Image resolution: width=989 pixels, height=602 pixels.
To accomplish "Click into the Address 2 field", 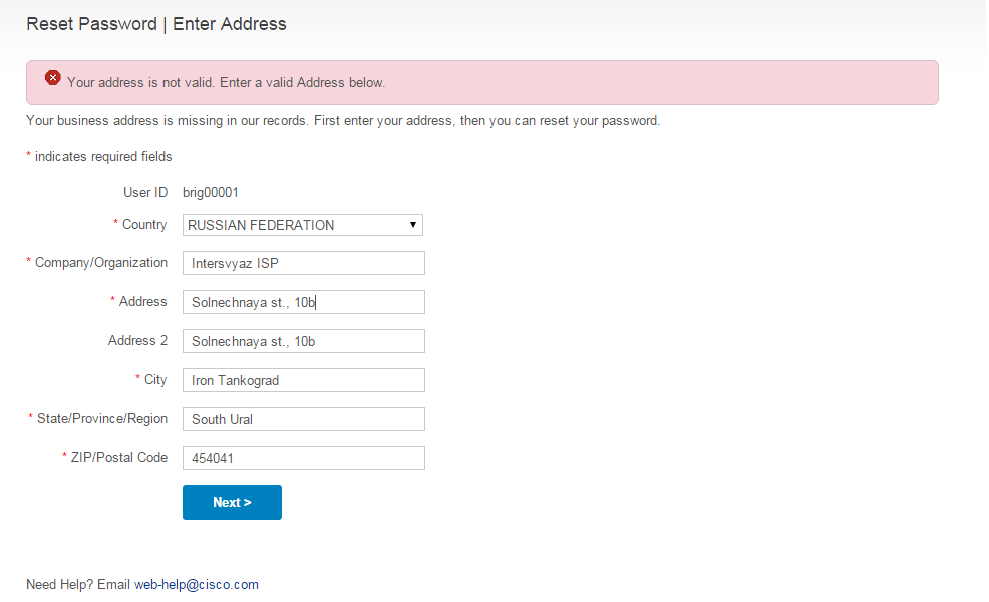I will [x=303, y=341].
